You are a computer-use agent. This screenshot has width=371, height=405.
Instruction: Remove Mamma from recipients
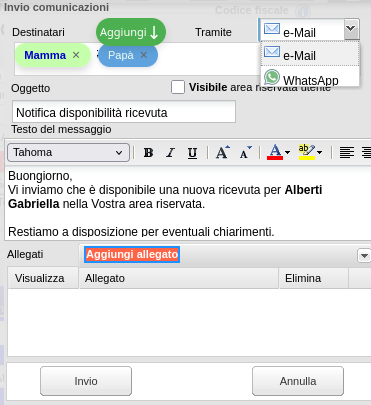tap(76, 55)
